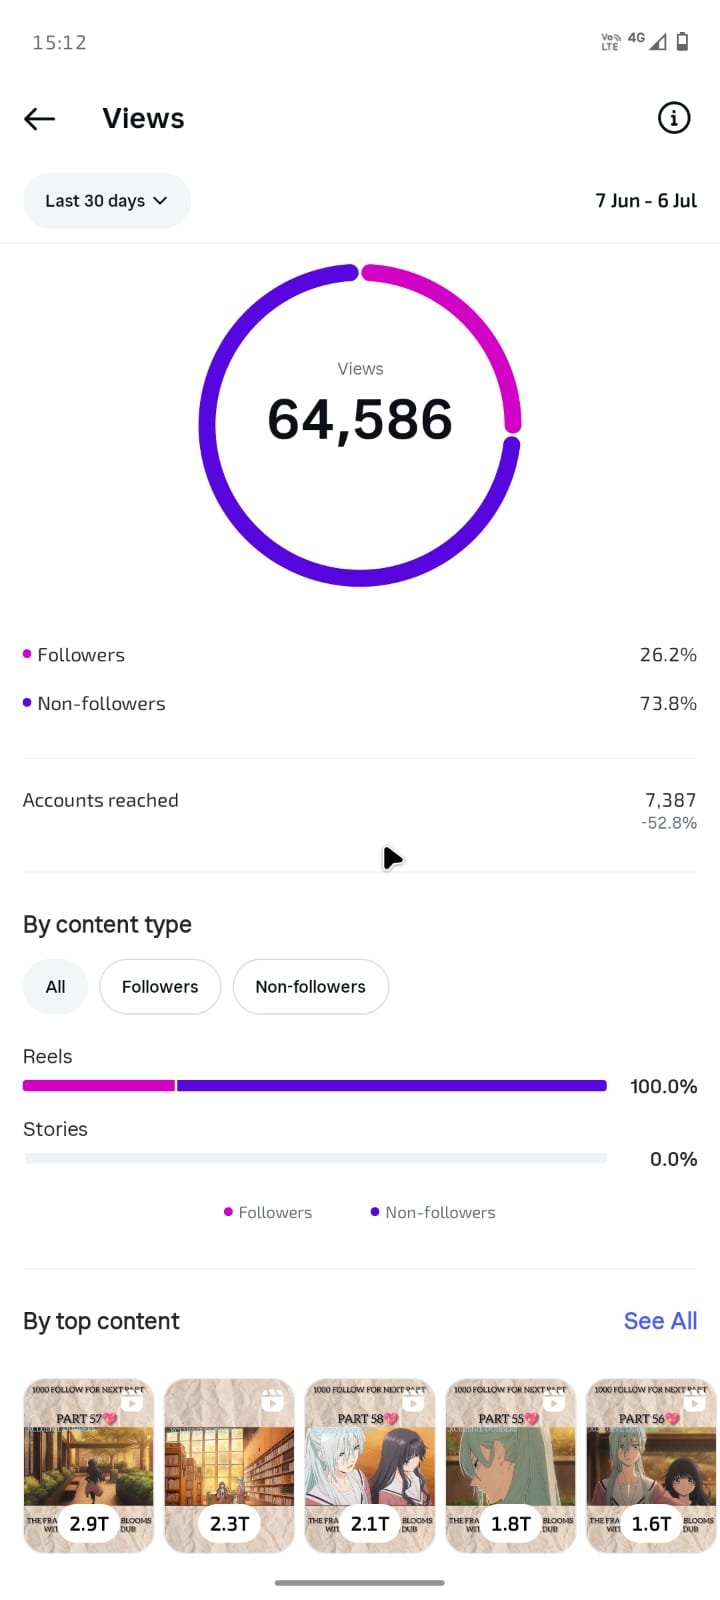The image size is (720, 1600).
Task: Tap reel icon on PART 57 thumbnail
Action: pos(132,1404)
